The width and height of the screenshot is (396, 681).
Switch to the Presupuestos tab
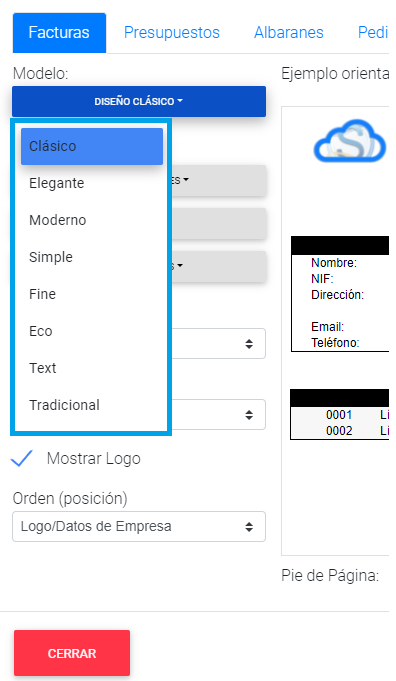click(x=172, y=33)
